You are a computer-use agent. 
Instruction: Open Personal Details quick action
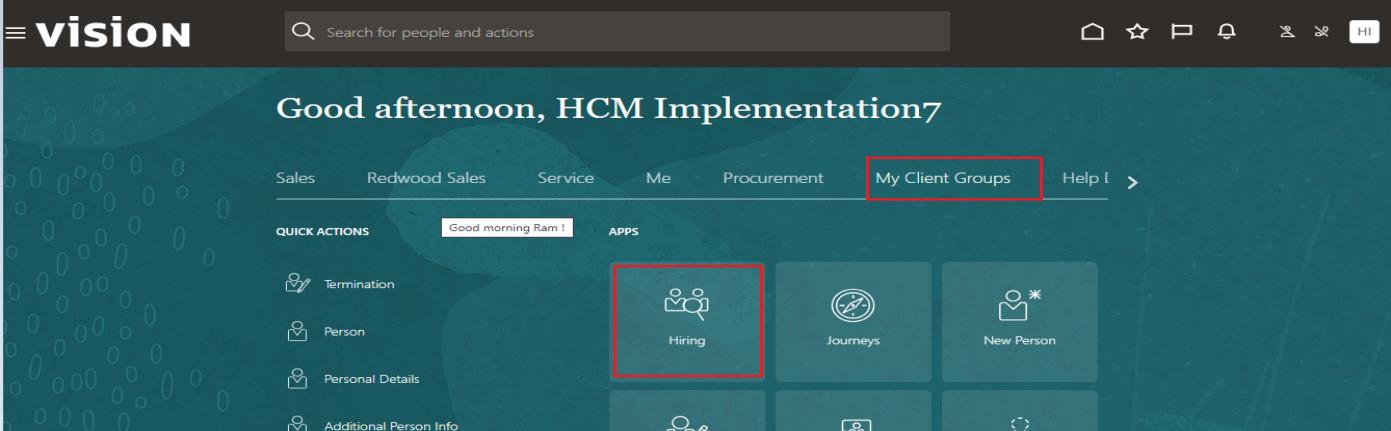(371, 379)
